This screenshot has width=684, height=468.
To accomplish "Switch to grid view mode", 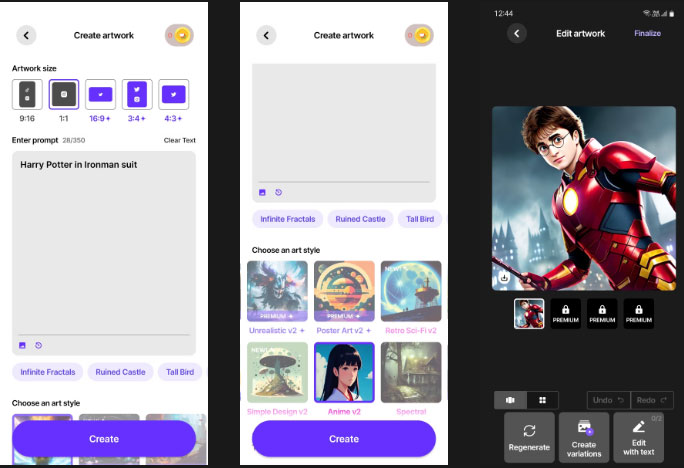I will [x=542, y=400].
